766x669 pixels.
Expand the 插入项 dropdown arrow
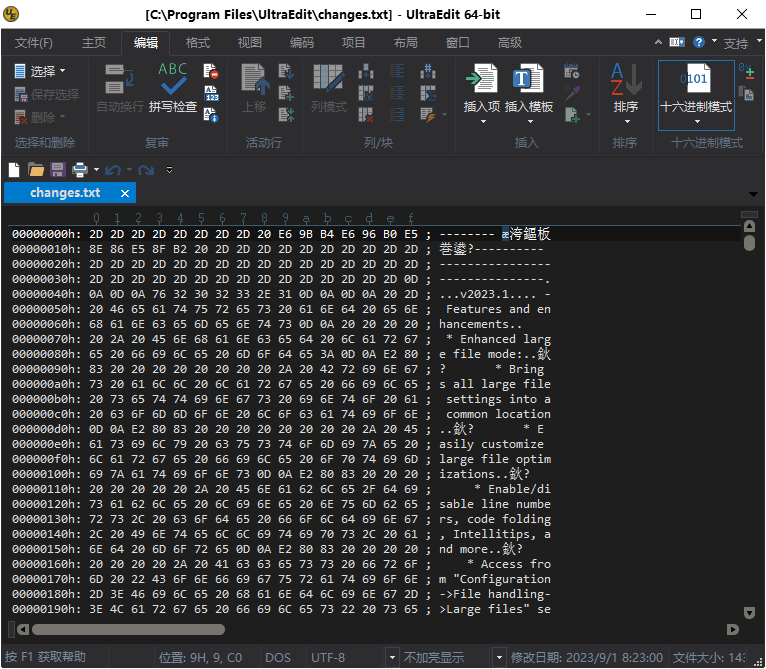pyautogui.click(x=483, y=121)
